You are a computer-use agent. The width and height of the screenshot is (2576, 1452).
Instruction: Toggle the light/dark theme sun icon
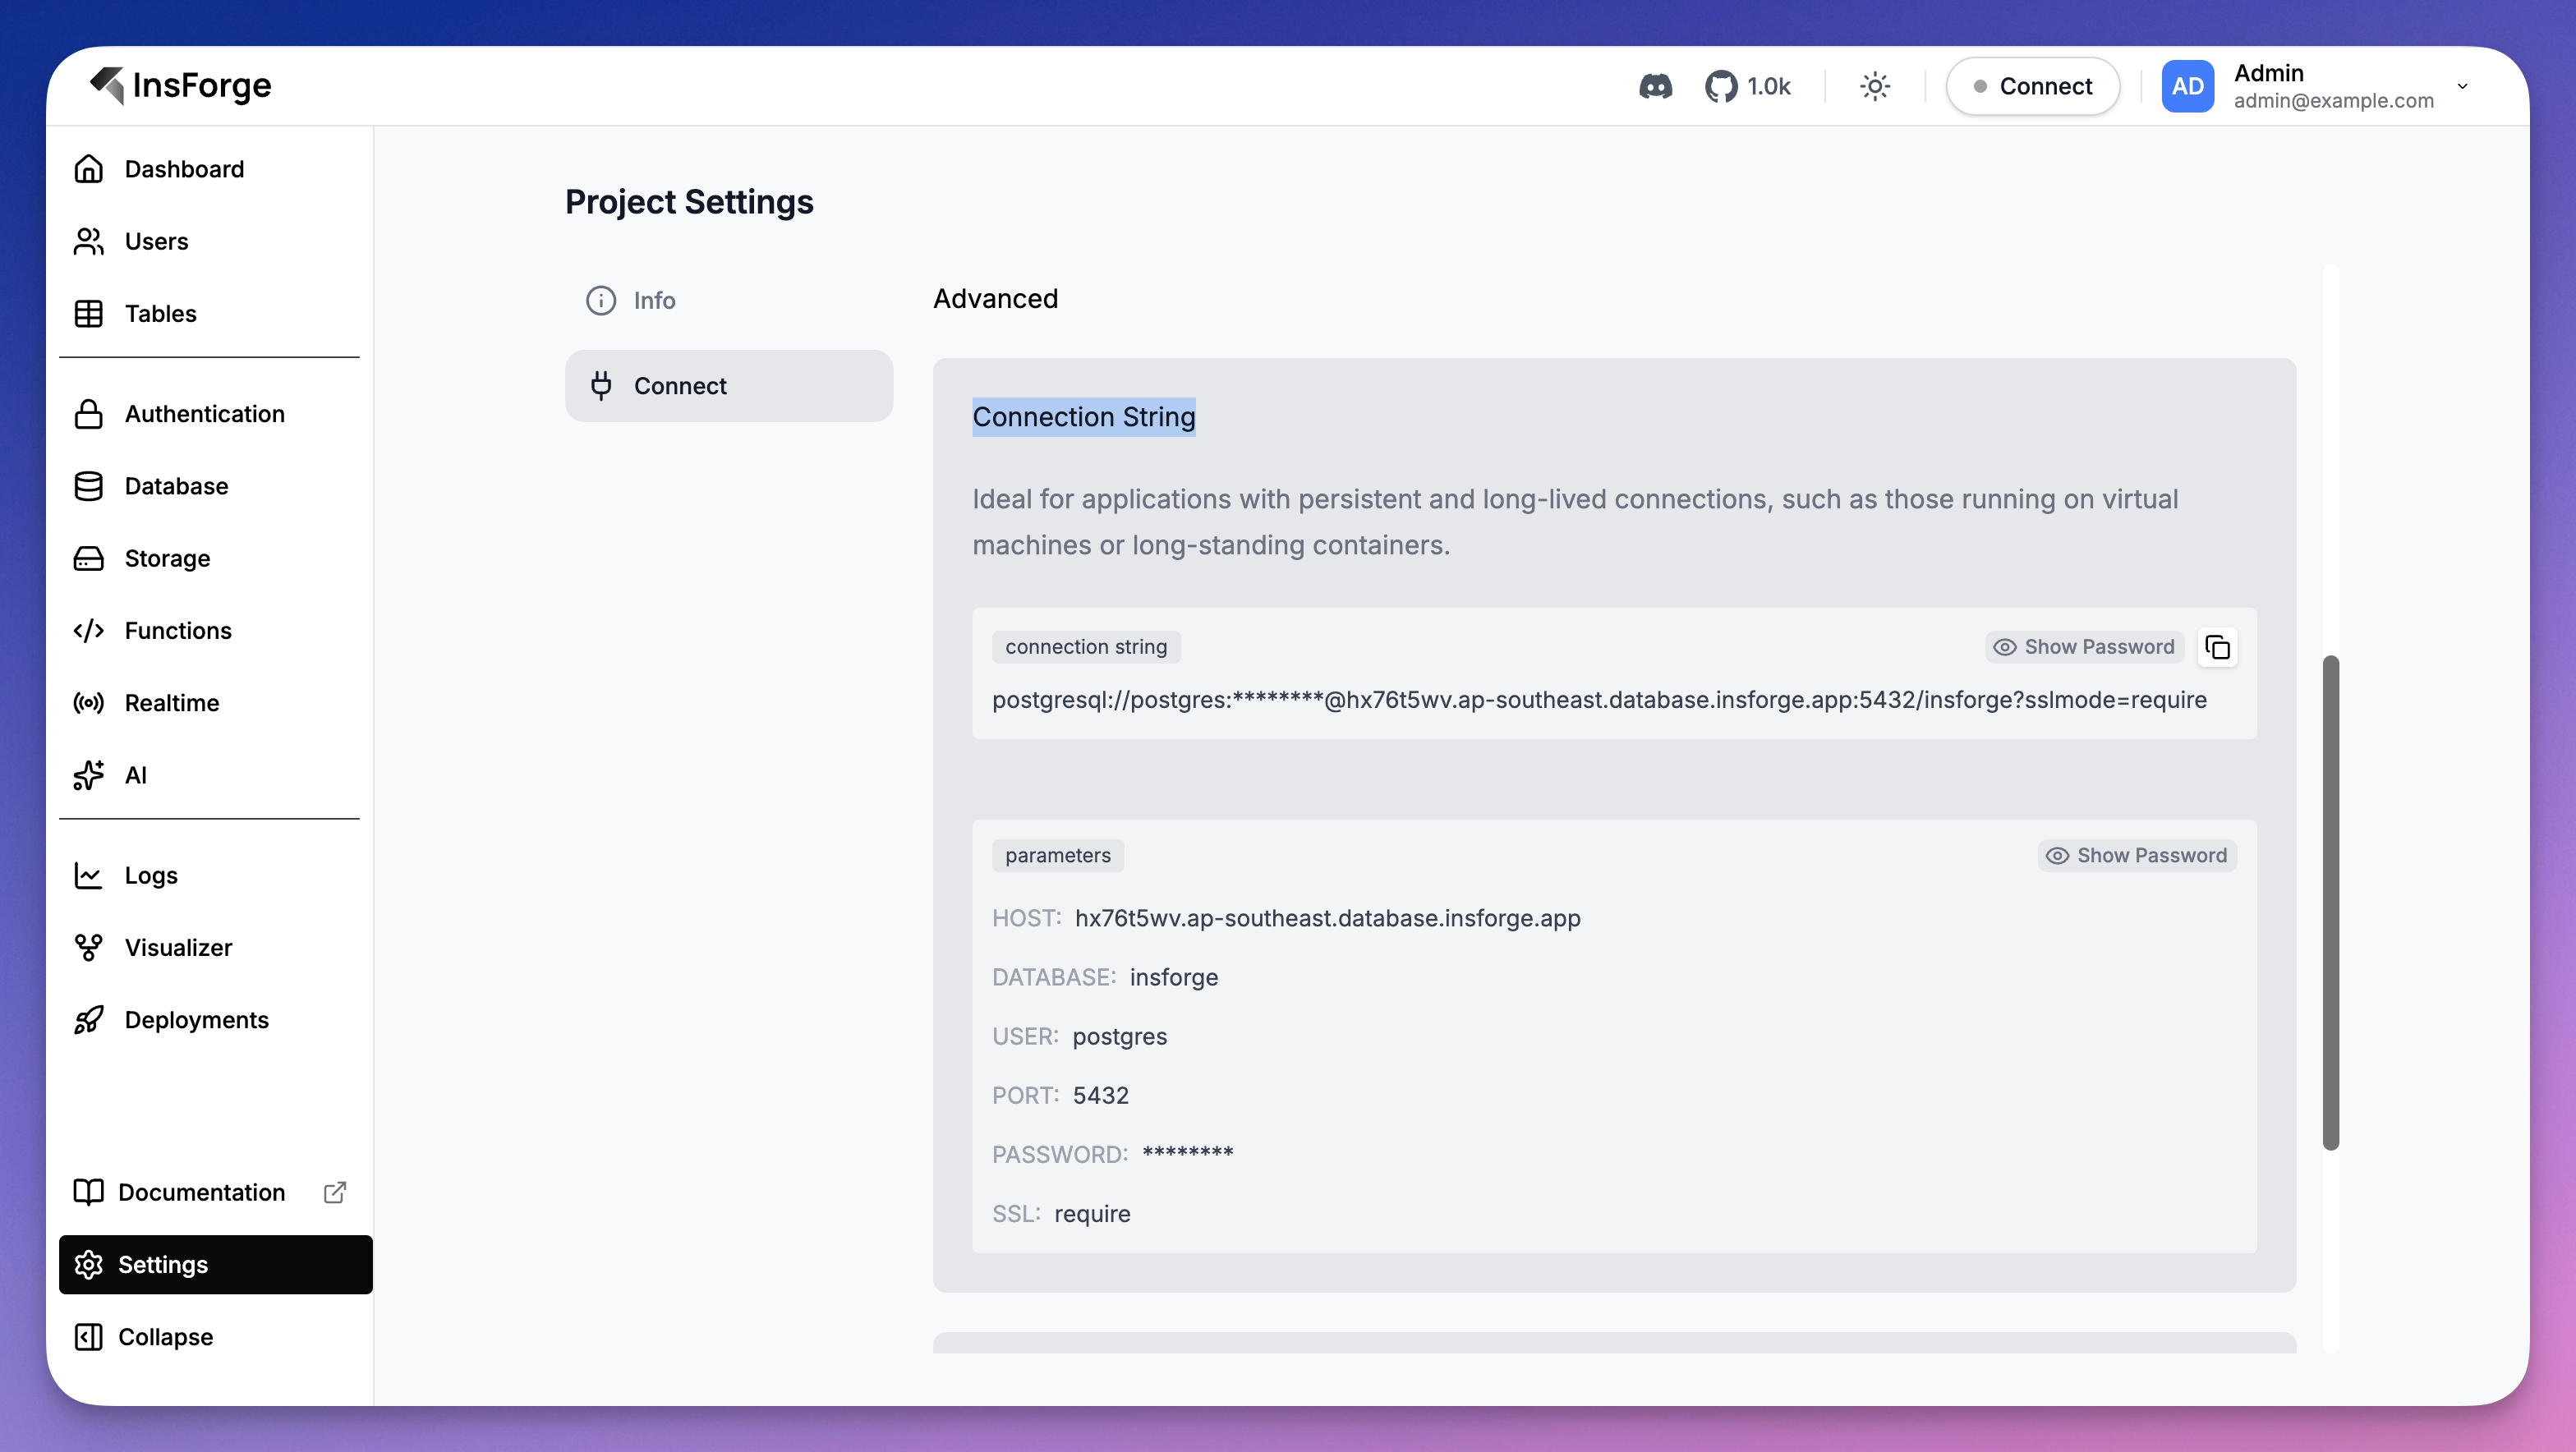tap(1875, 86)
